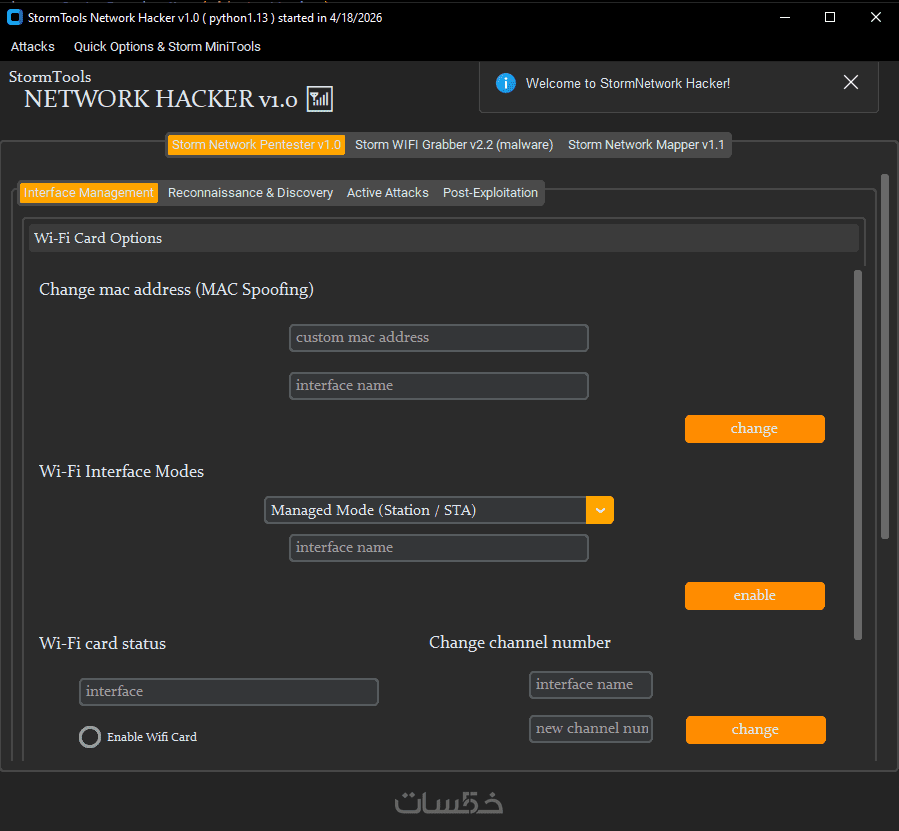Viewport: 899px width, 831px height.
Task: Expand the Wi-Fi interface mode dropdown arrow
Action: click(x=600, y=510)
